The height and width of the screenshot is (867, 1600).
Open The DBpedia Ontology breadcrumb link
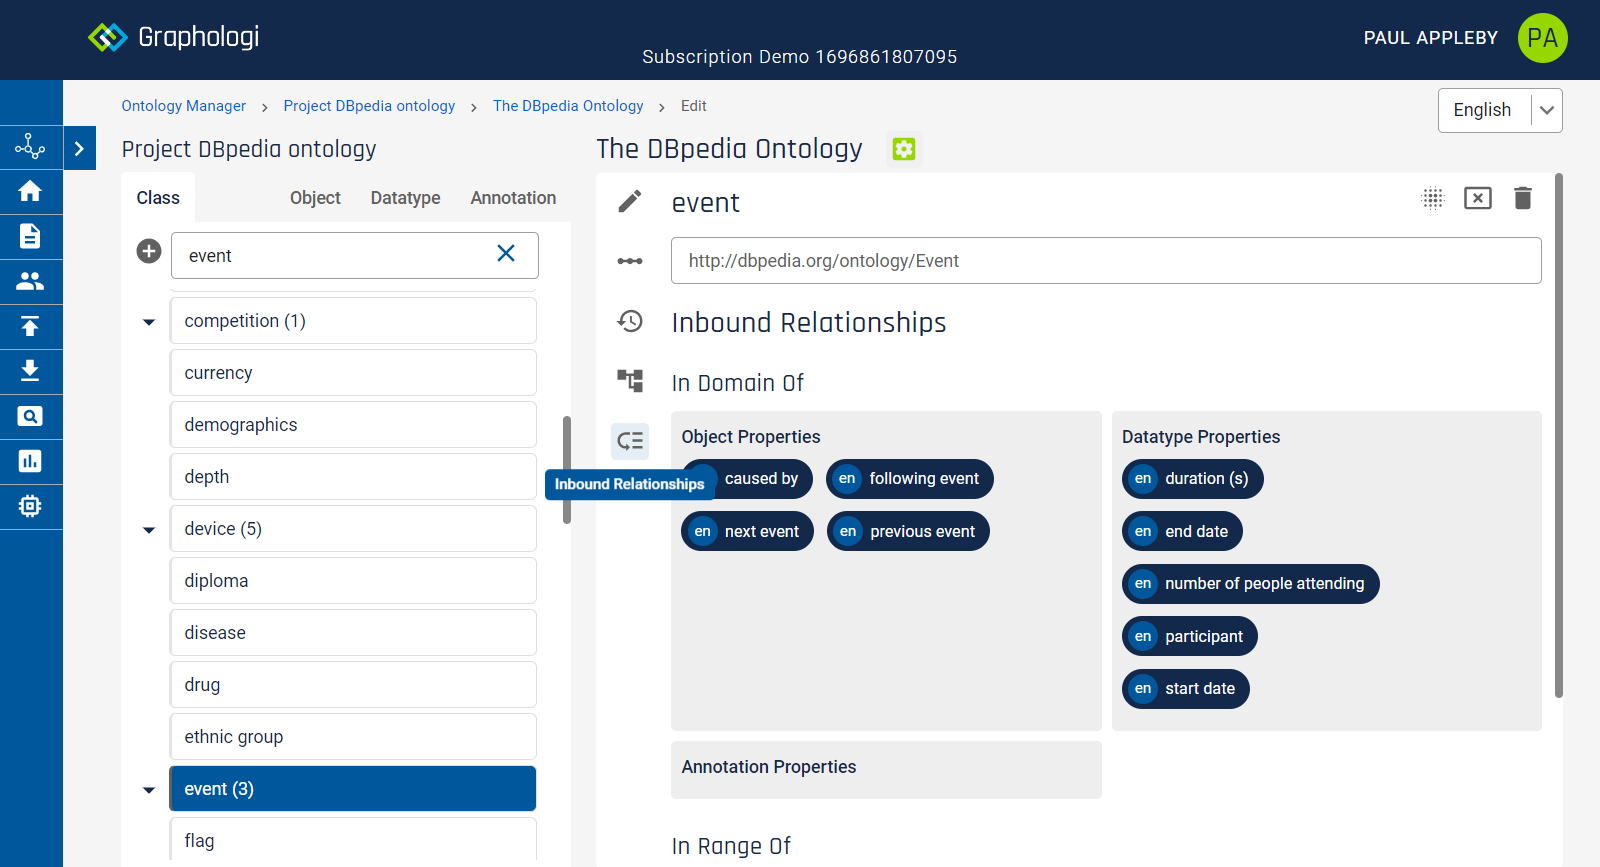pos(568,106)
